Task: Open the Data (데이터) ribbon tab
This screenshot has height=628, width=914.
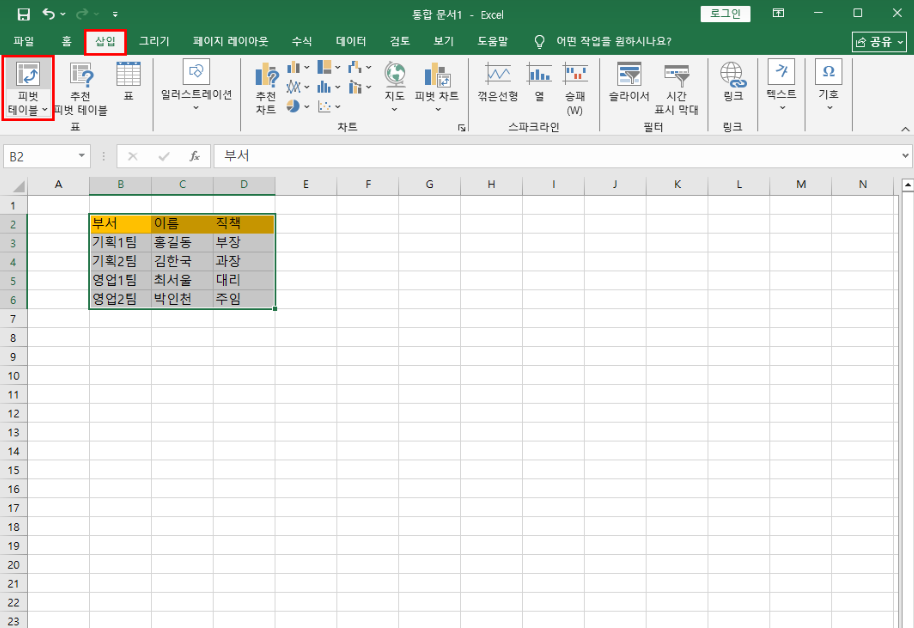Action: click(x=351, y=41)
